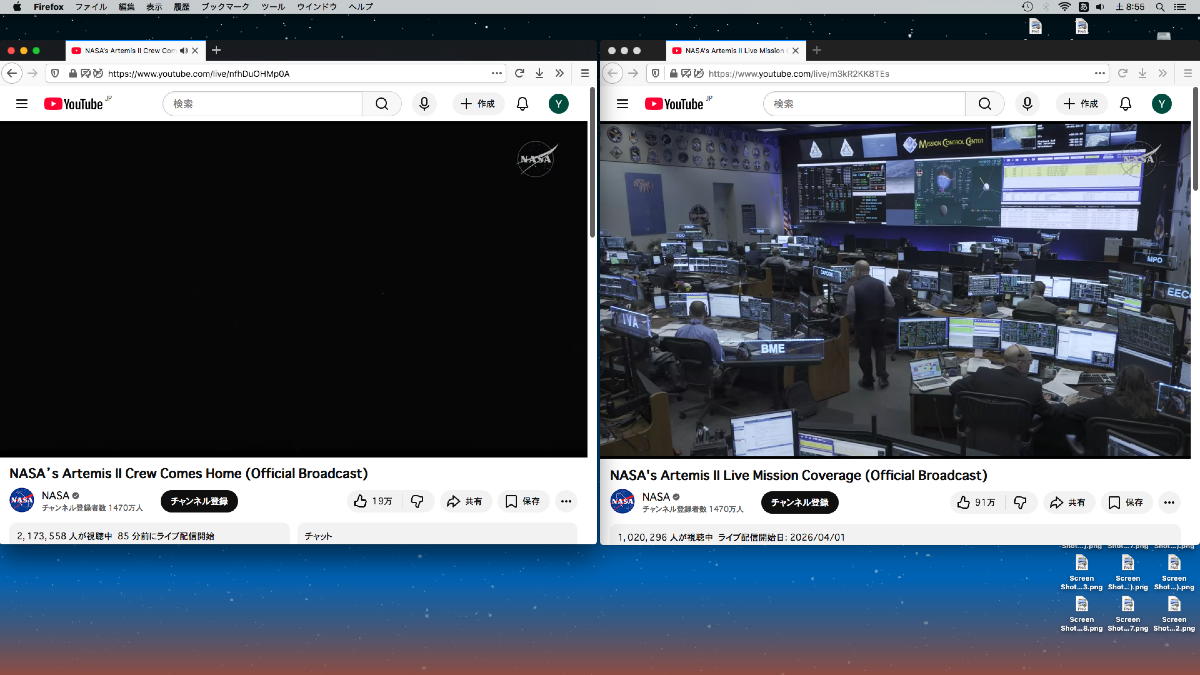This screenshot has height=675, width=1200.
Task: Start voice search in left window
Action: click(x=425, y=104)
